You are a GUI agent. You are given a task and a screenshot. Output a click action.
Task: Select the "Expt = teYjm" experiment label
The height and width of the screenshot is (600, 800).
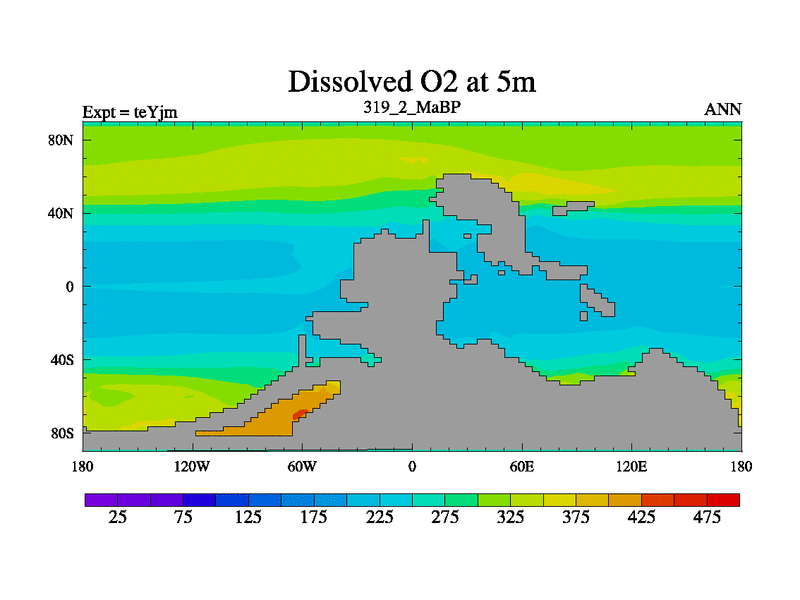[130, 111]
